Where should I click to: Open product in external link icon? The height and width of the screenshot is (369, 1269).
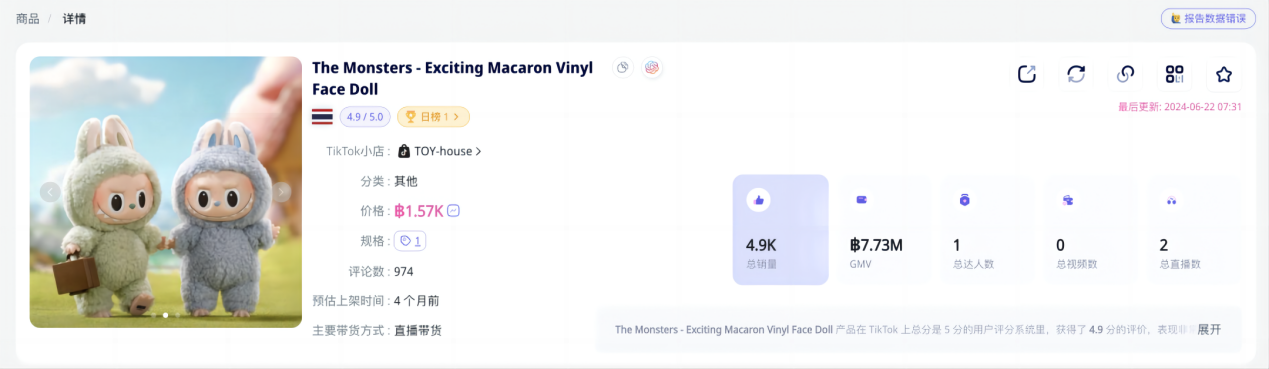pyautogui.click(x=1027, y=74)
